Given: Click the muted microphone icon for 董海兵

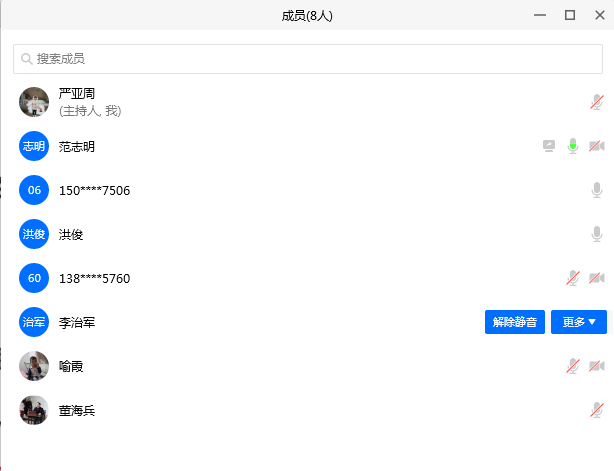Looking at the screenshot, I should point(597,410).
